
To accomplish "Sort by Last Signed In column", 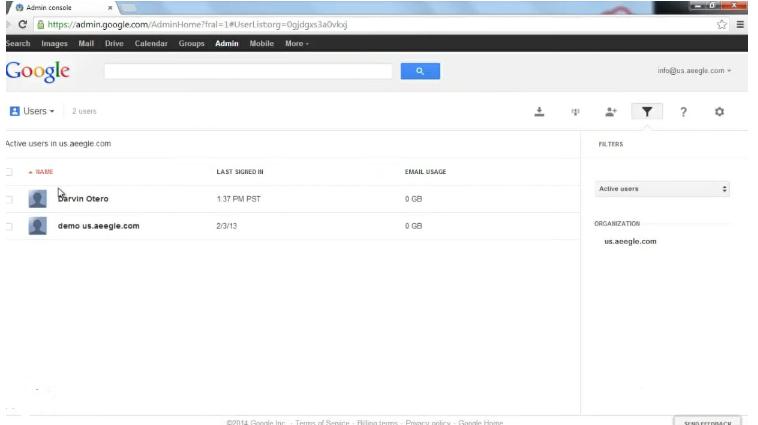I will [240, 172].
